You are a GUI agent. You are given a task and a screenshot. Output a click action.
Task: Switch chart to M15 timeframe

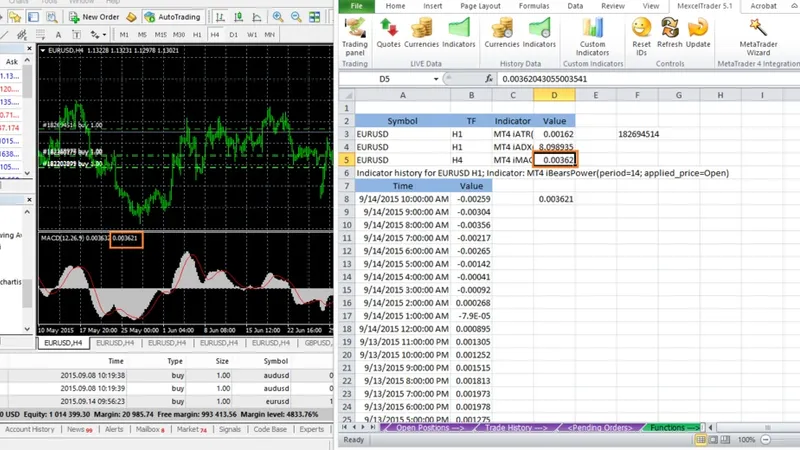click(x=160, y=35)
